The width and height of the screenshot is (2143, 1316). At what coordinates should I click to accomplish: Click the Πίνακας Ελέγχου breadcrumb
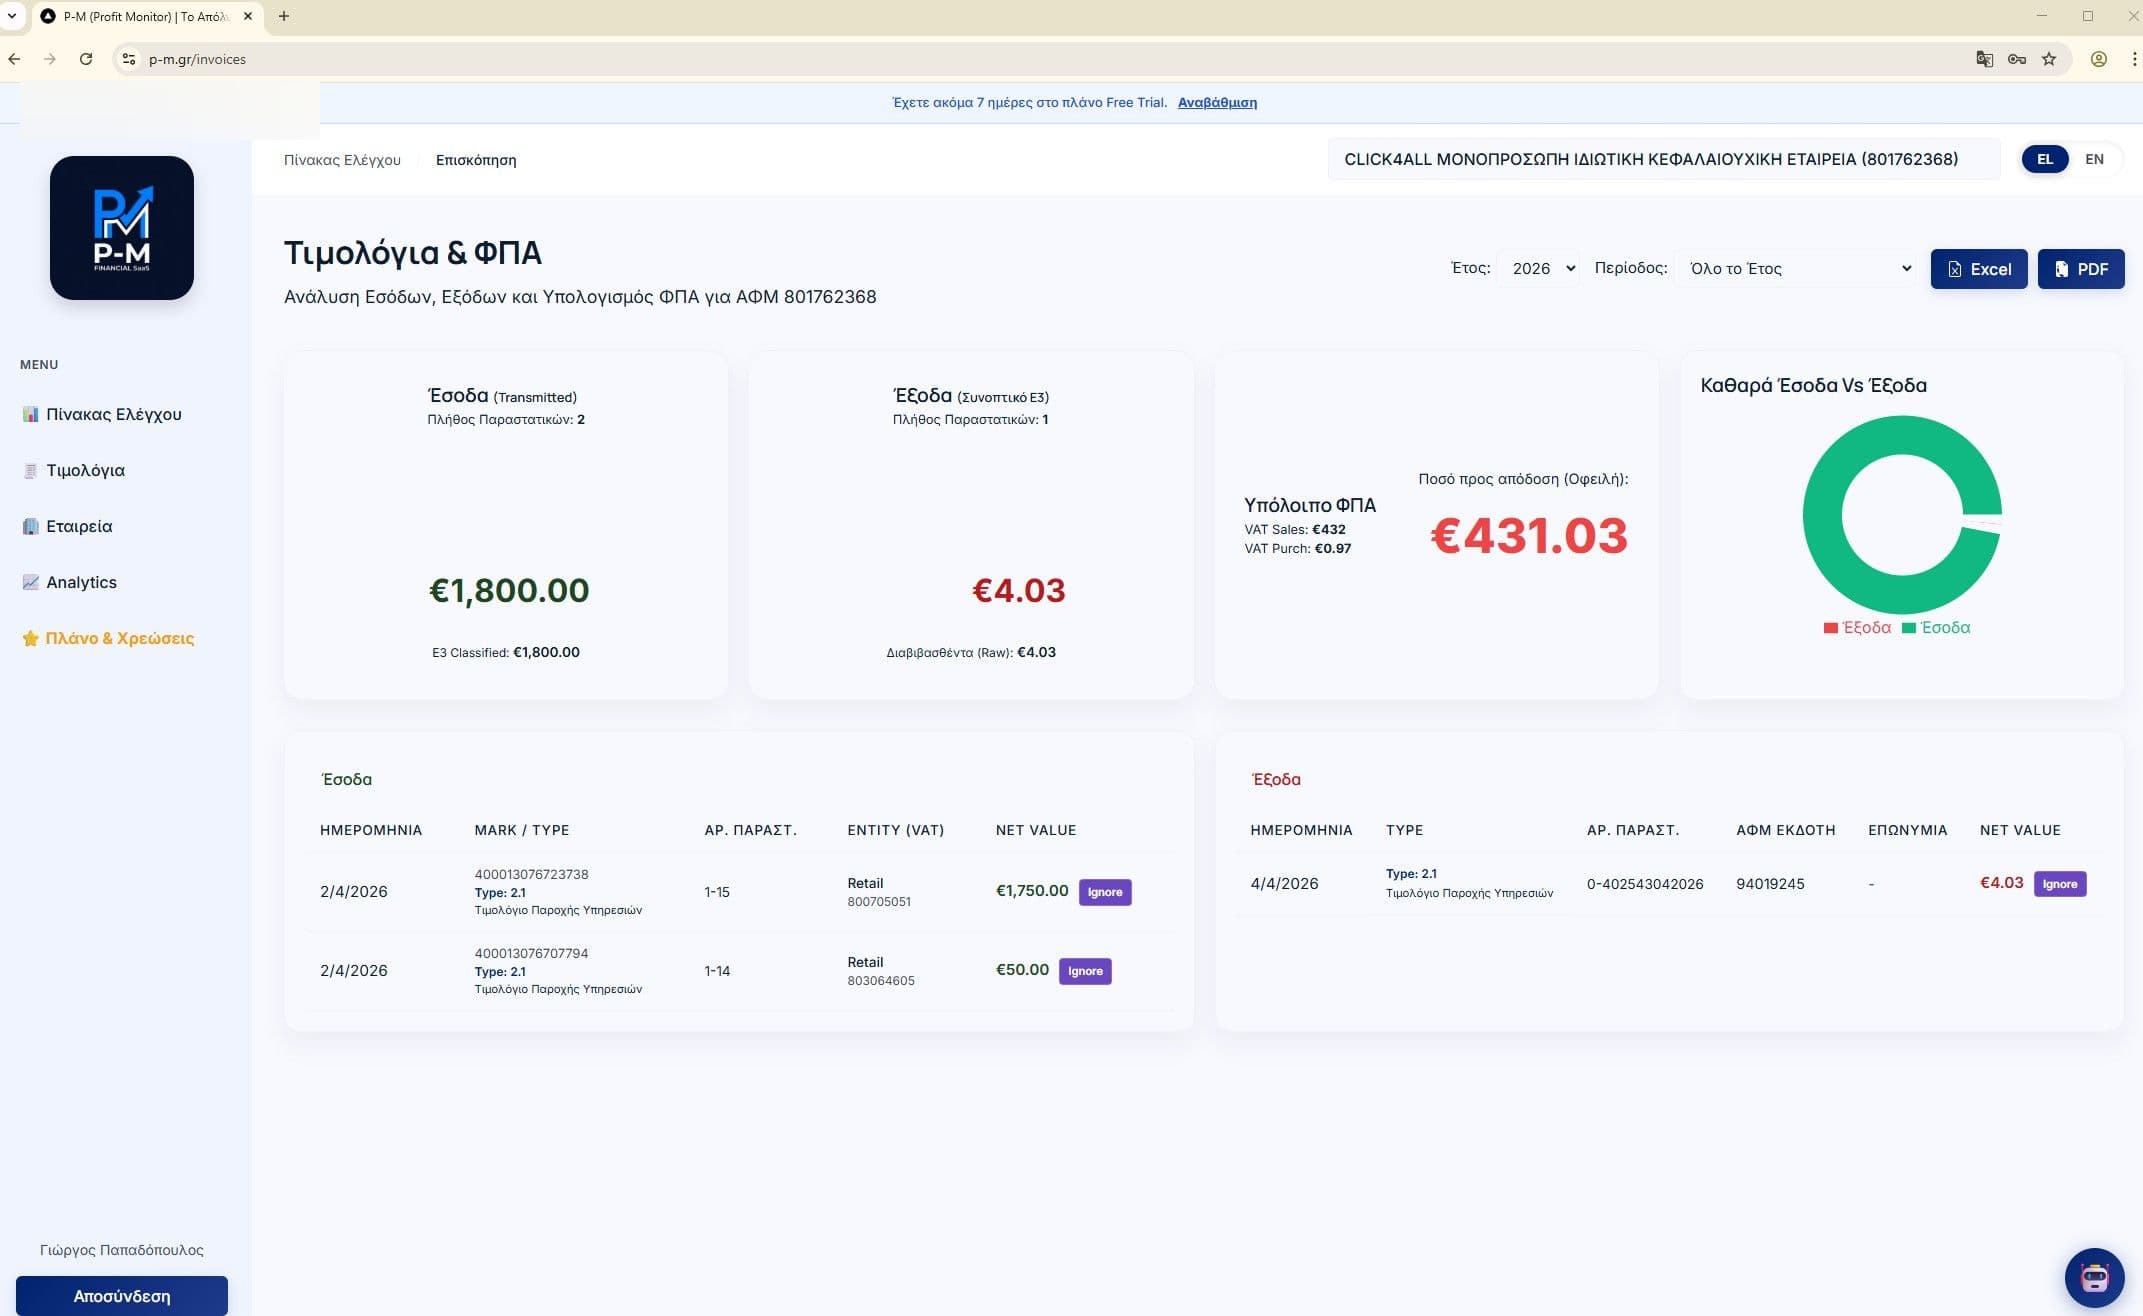(342, 160)
